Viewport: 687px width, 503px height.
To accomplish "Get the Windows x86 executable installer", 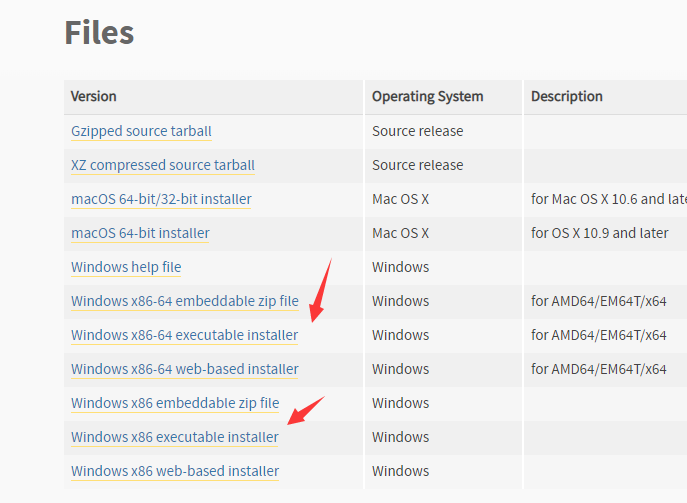I will pyautogui.click(x=175, y=437).
